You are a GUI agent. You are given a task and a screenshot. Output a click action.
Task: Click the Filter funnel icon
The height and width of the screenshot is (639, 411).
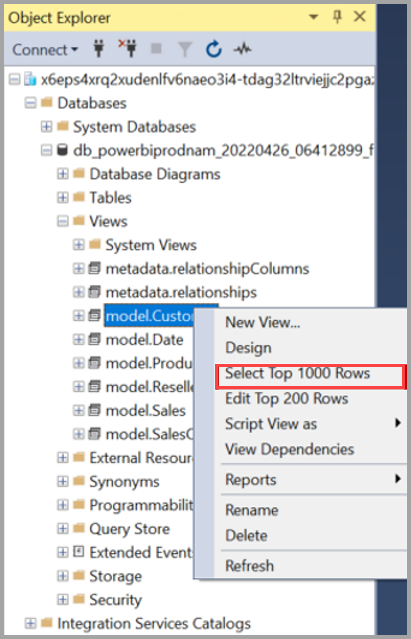click(x=185, y=49)
